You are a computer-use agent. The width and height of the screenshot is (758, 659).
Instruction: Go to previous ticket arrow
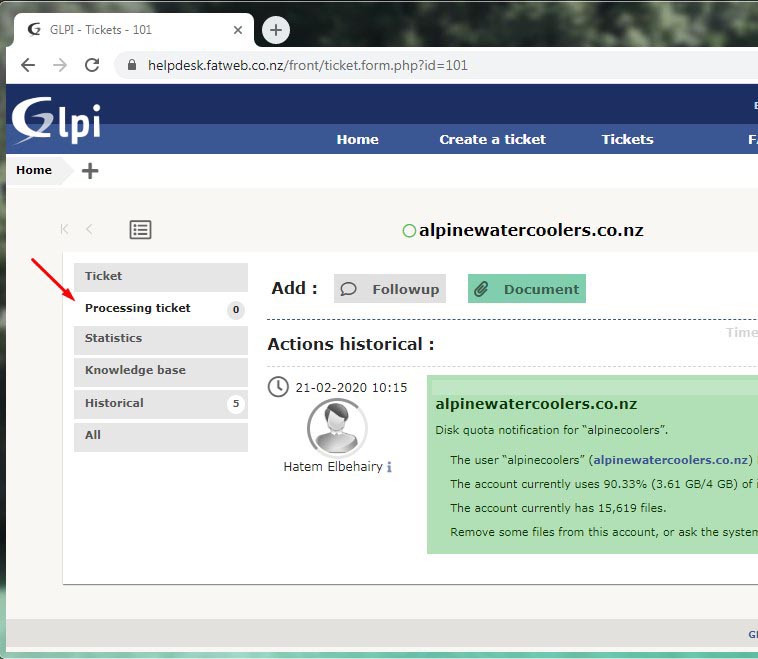pos(89,230)
